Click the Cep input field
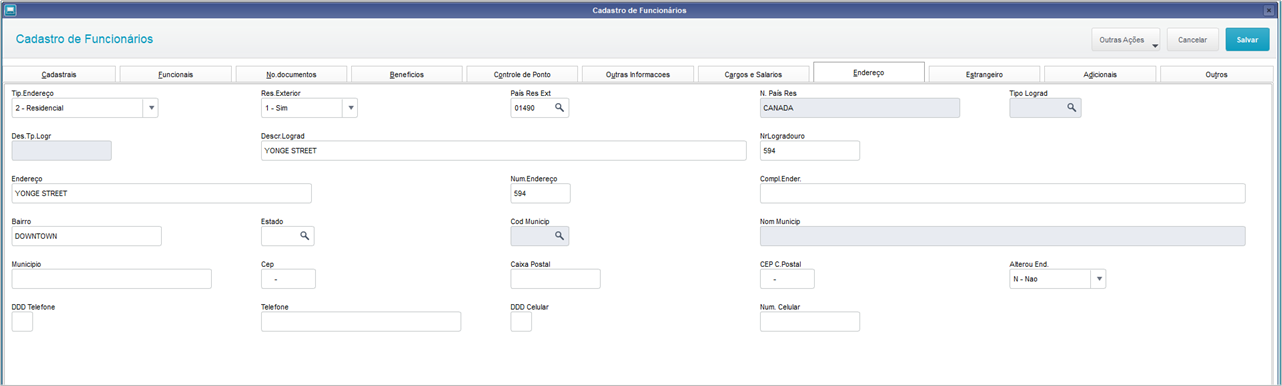 (288, 279)
